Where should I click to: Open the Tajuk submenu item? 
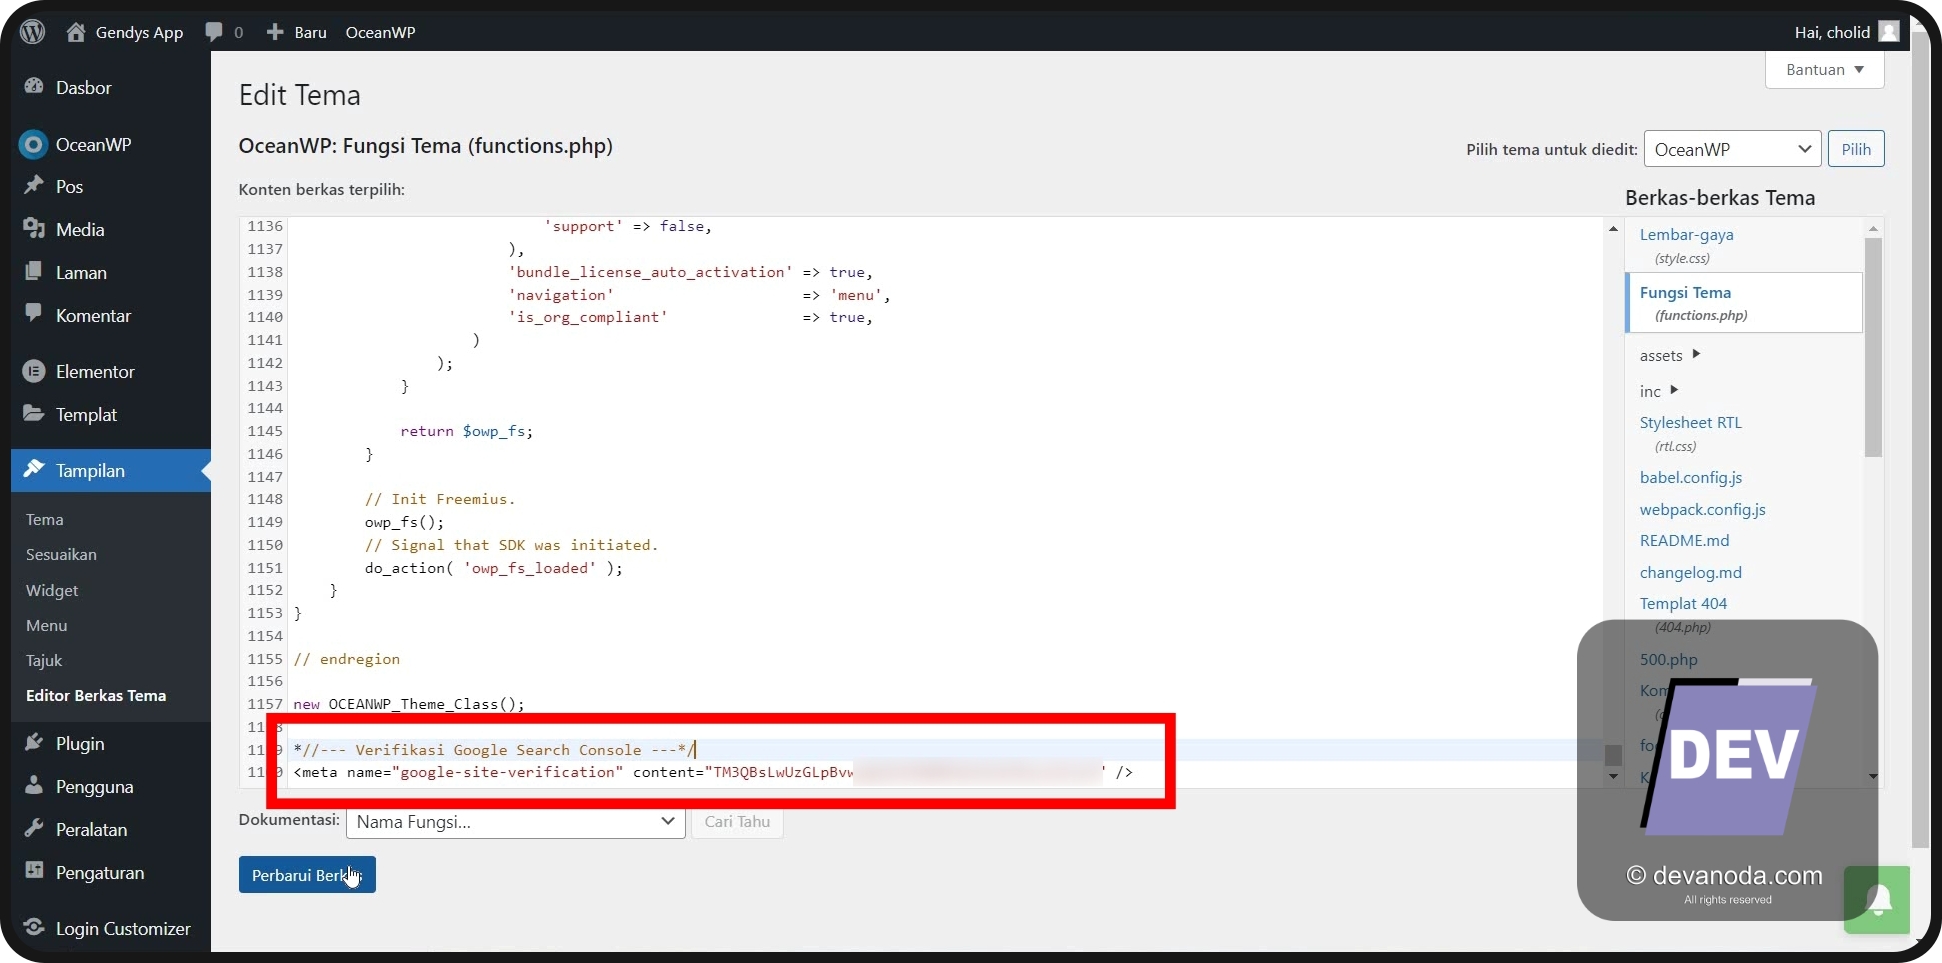point(44,660)
